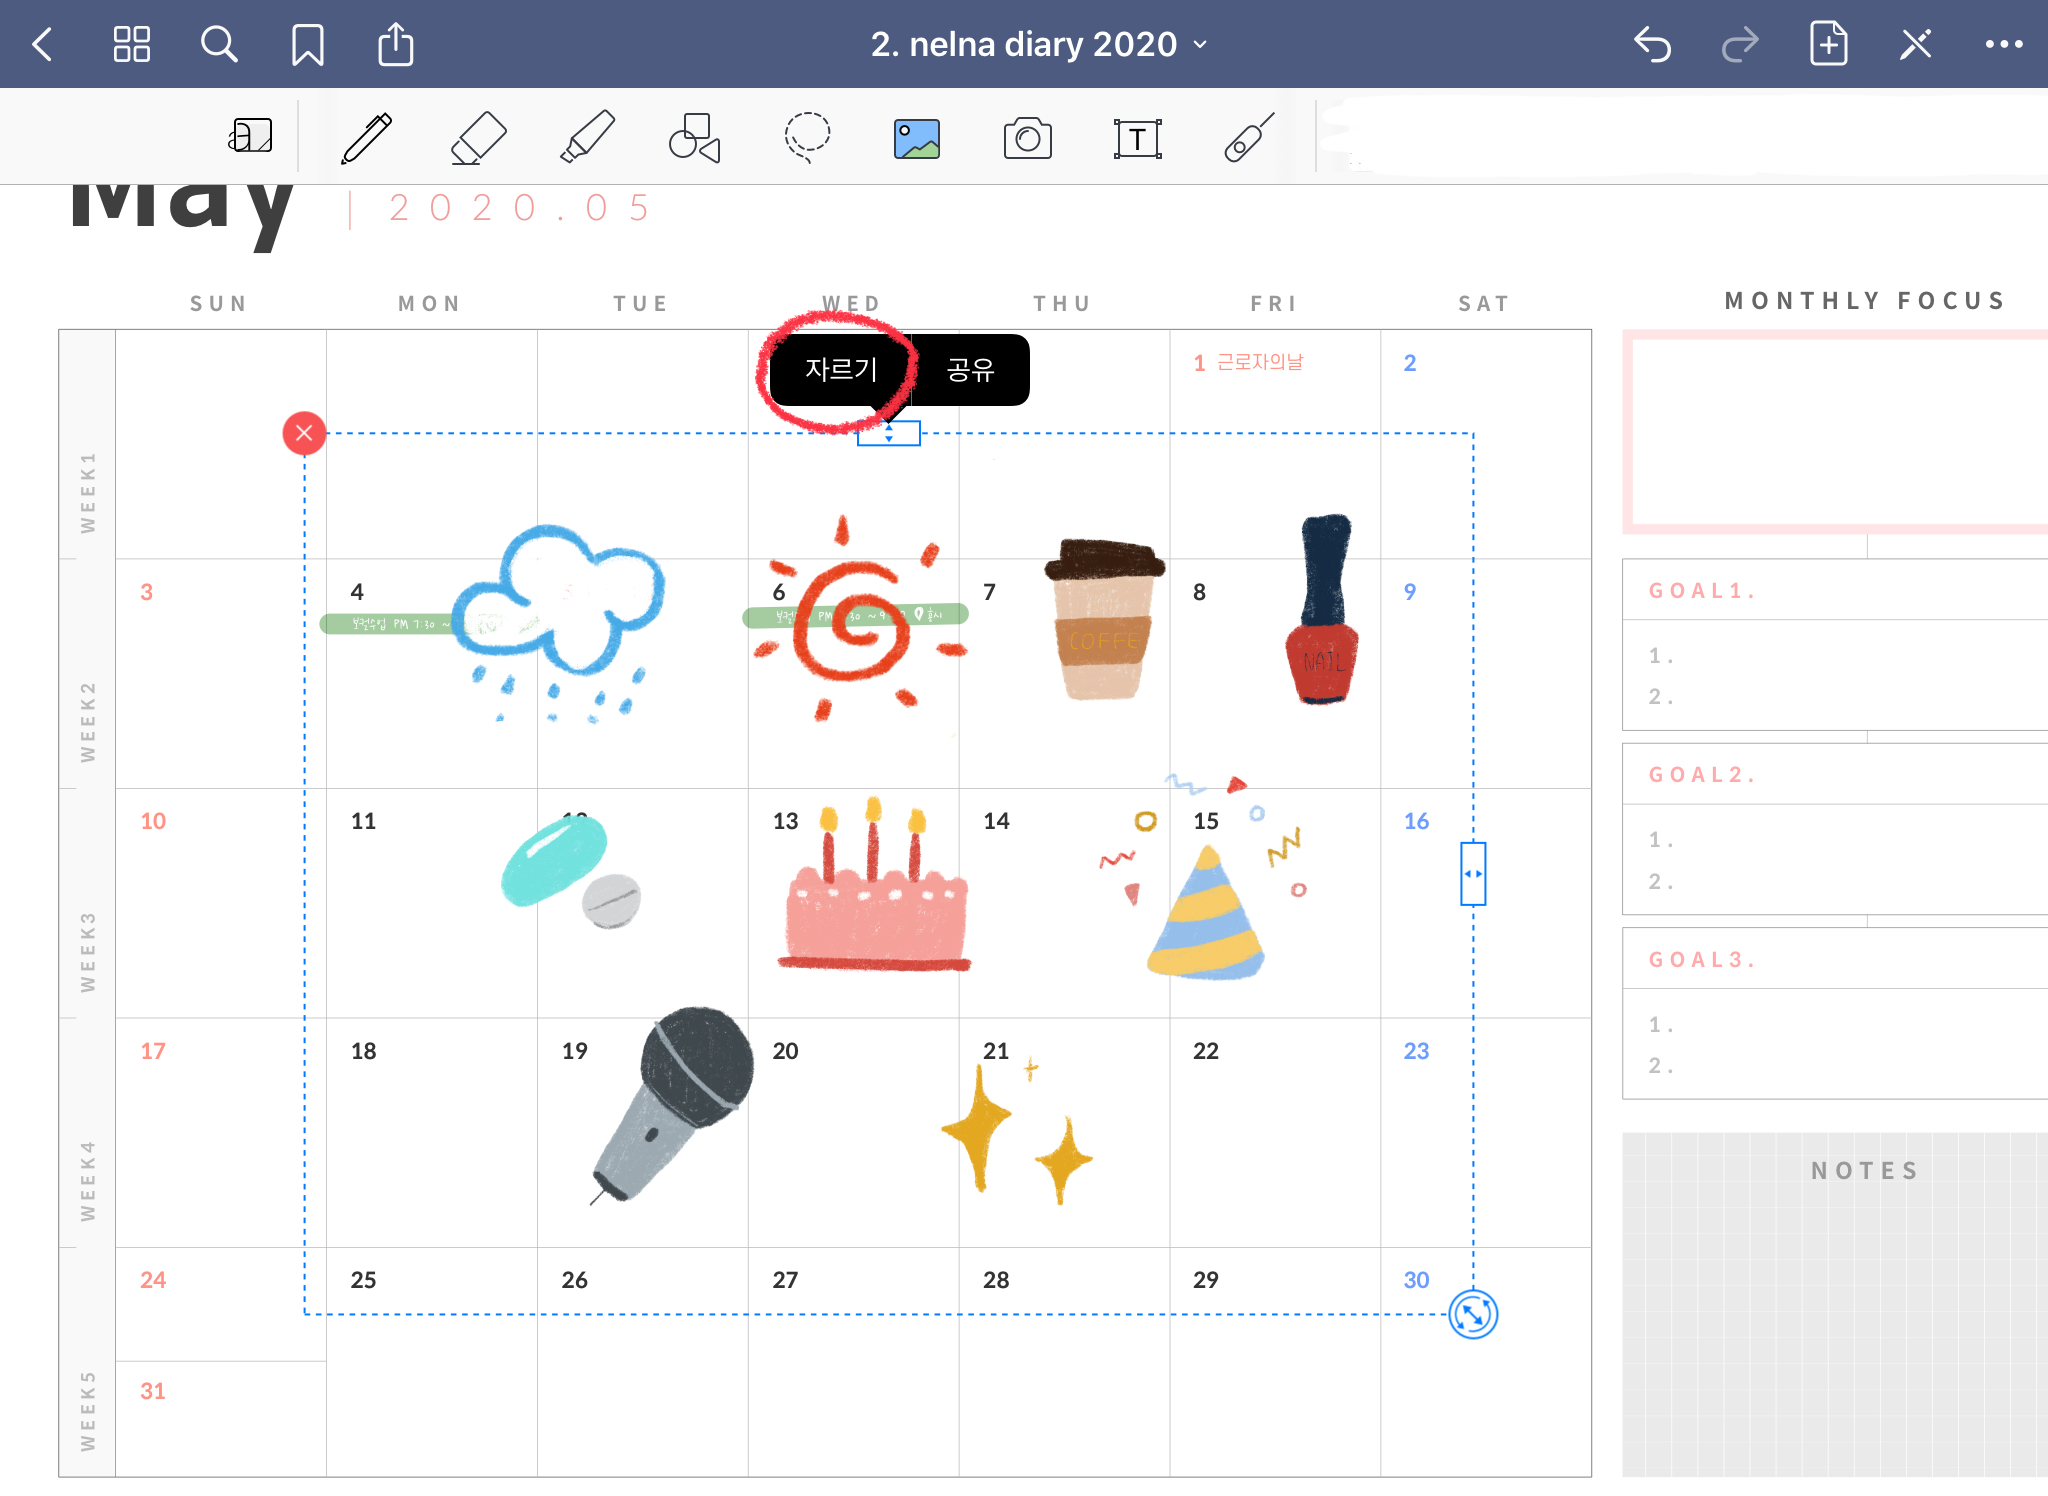Select the Pen tool

coord(367,137)
